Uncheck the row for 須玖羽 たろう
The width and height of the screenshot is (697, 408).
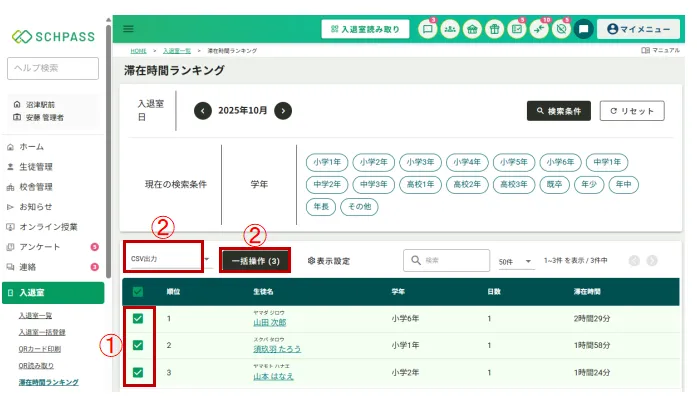click(x=139, y=345)
